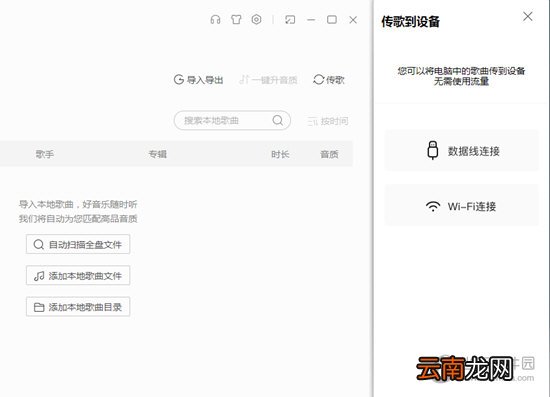
Task: Choose Wi-Fi连接 connection option
Action: (462, 206)
